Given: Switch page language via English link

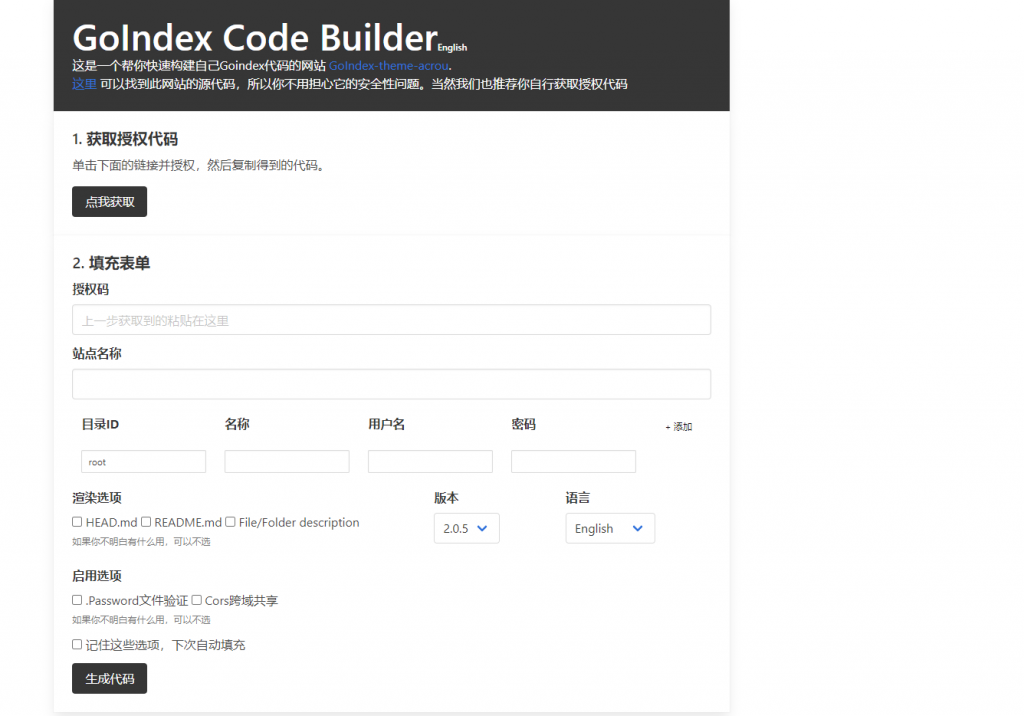Looking at the screenshot, I should (x=452, y=48).
